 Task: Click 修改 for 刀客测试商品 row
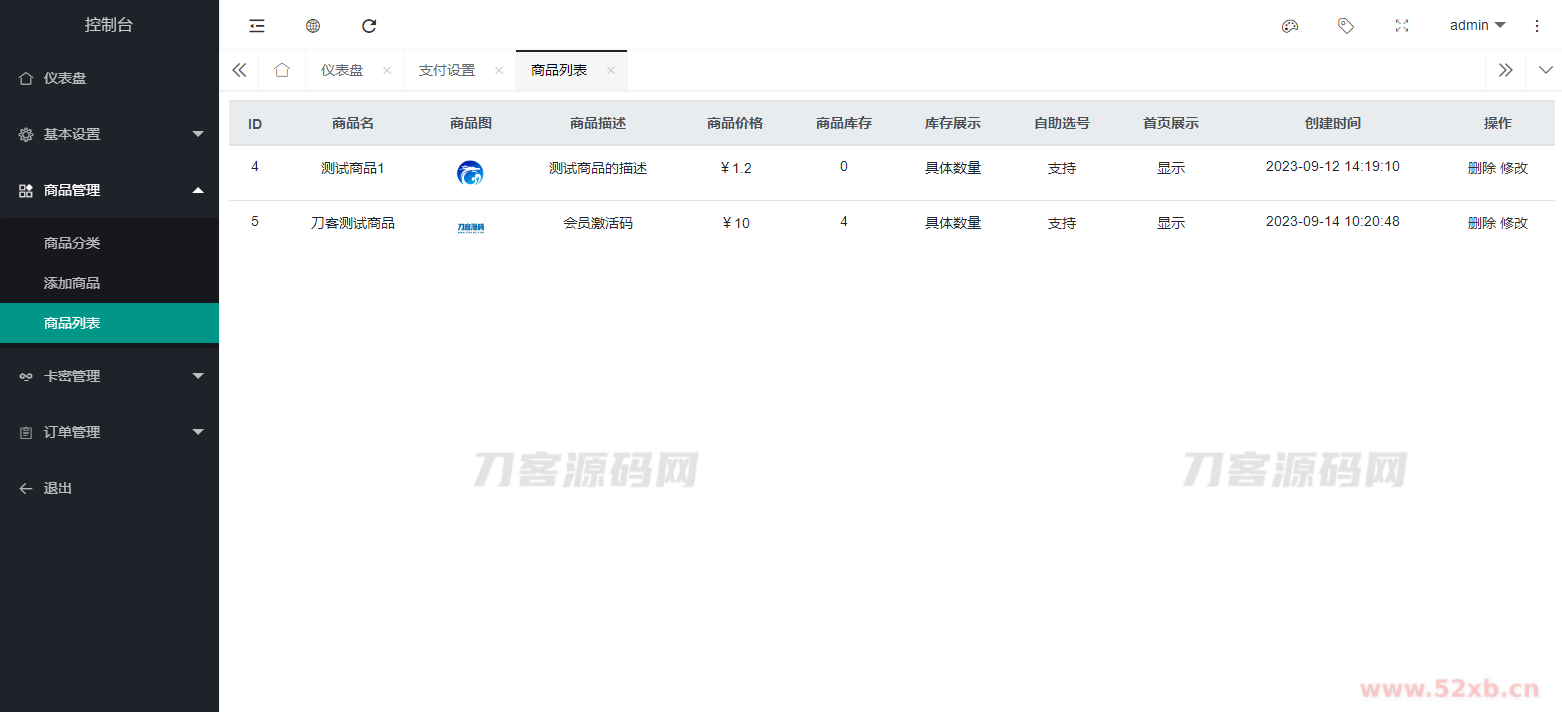point(1514,223)
